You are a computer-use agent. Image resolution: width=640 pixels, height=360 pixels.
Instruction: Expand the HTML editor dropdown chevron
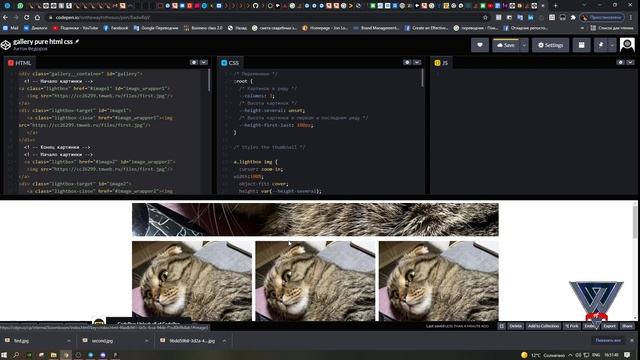point(204,62)
